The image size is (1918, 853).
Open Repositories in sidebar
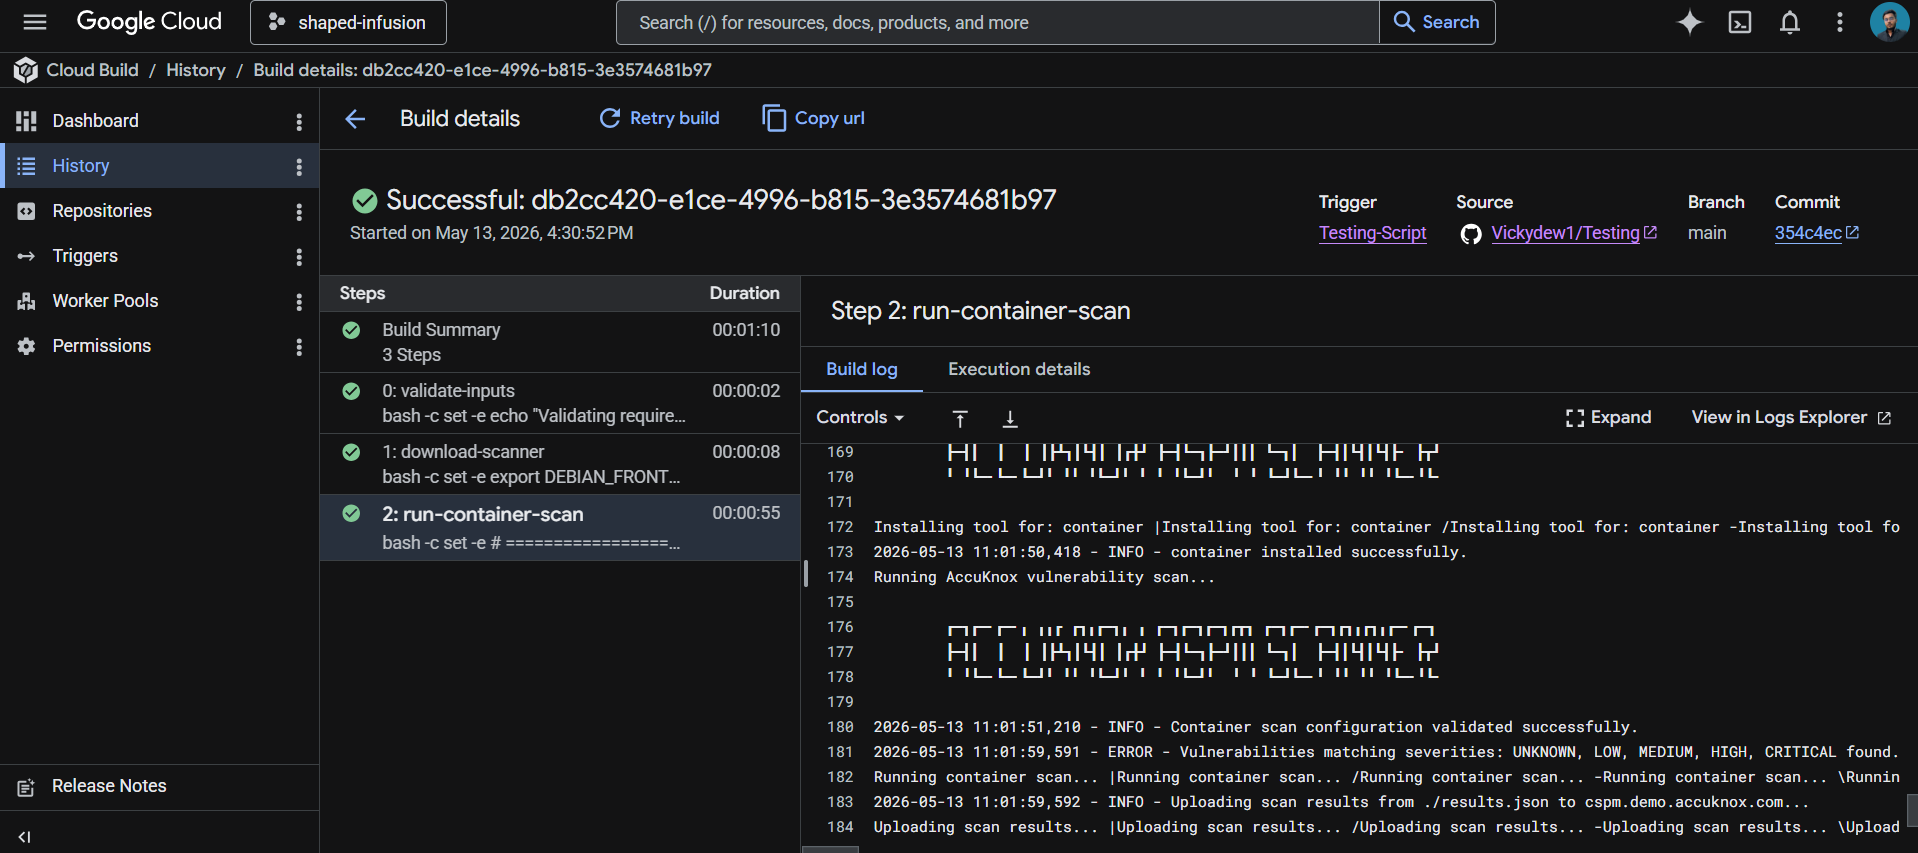102,211
